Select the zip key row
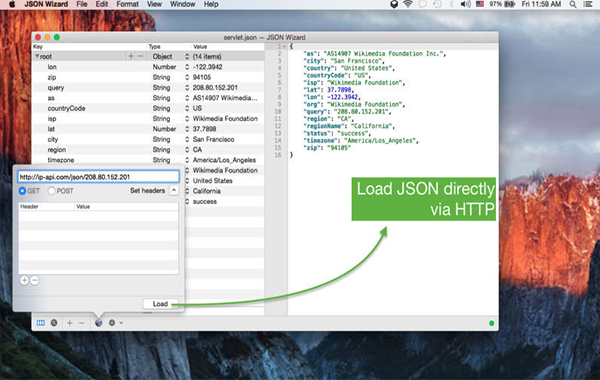 [x=52, y=77]
